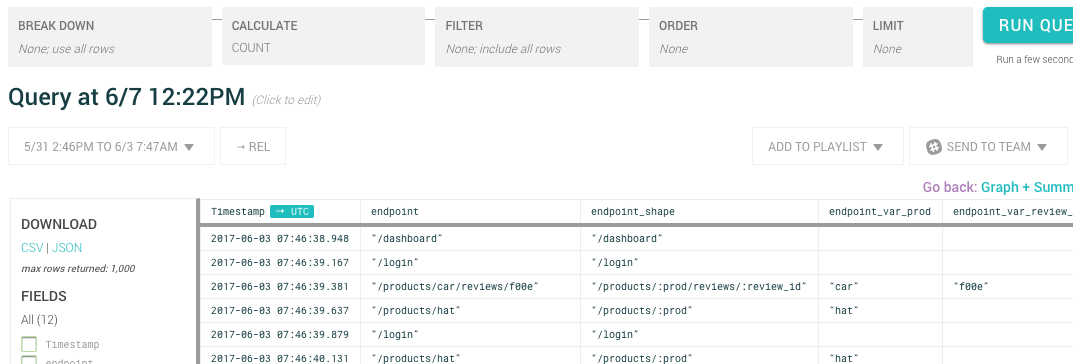
Task: Click the query title to edit
Action: click(x=127, y=97)
